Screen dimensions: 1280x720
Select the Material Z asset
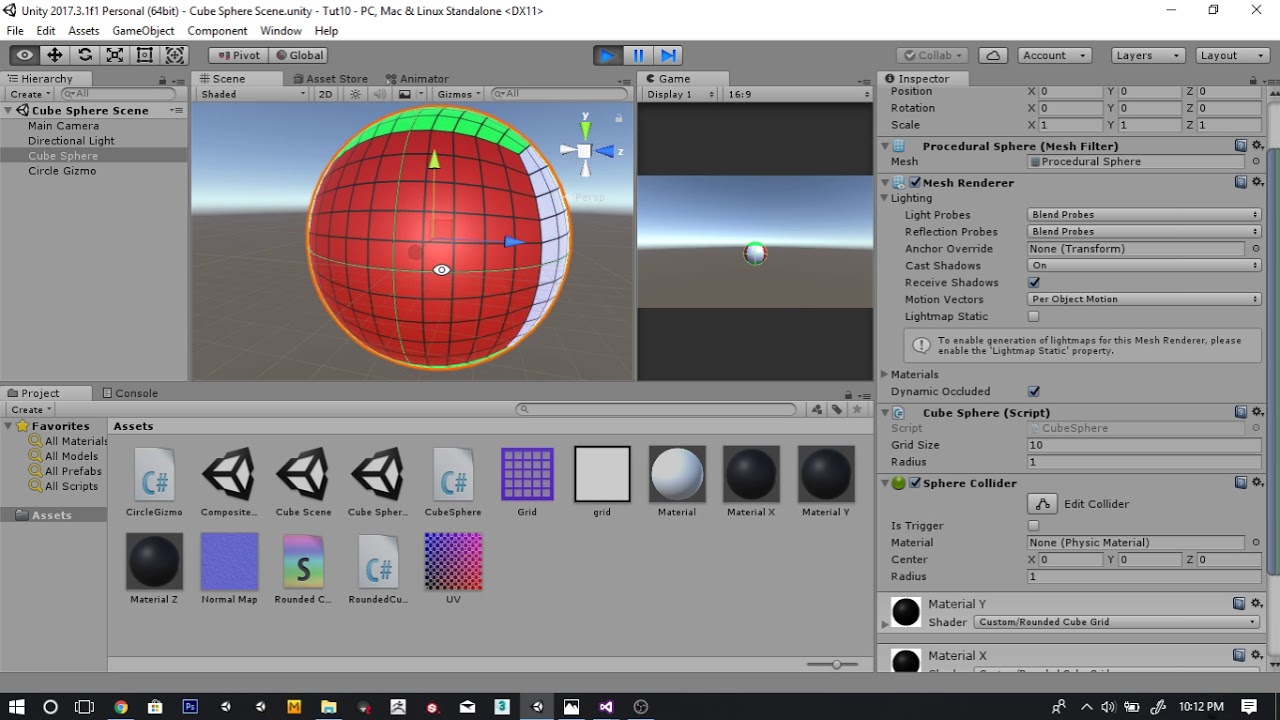coord(154,568)
